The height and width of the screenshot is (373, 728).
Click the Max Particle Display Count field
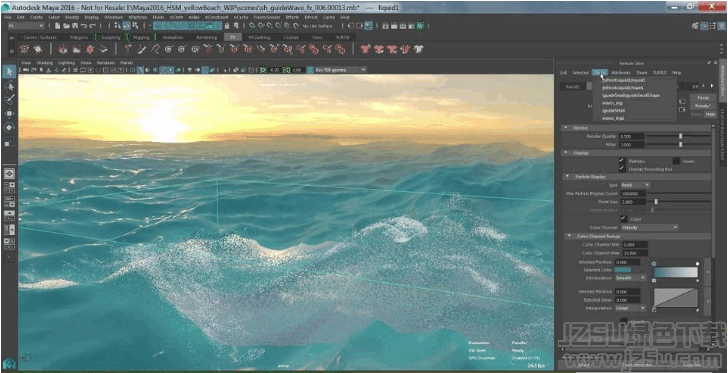tap(633, 193)
